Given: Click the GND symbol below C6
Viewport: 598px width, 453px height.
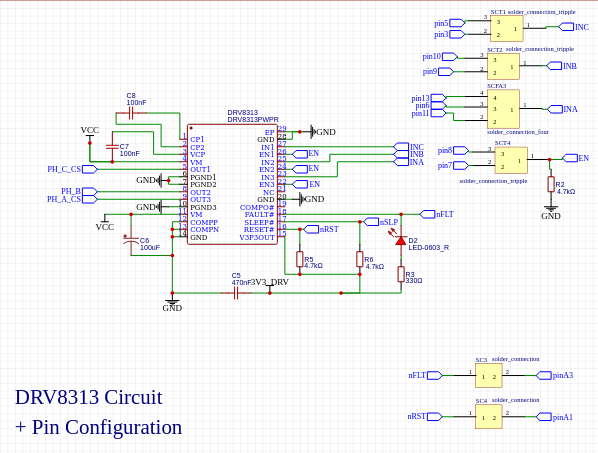Looking at the screenshot, I should coord(172,304).
